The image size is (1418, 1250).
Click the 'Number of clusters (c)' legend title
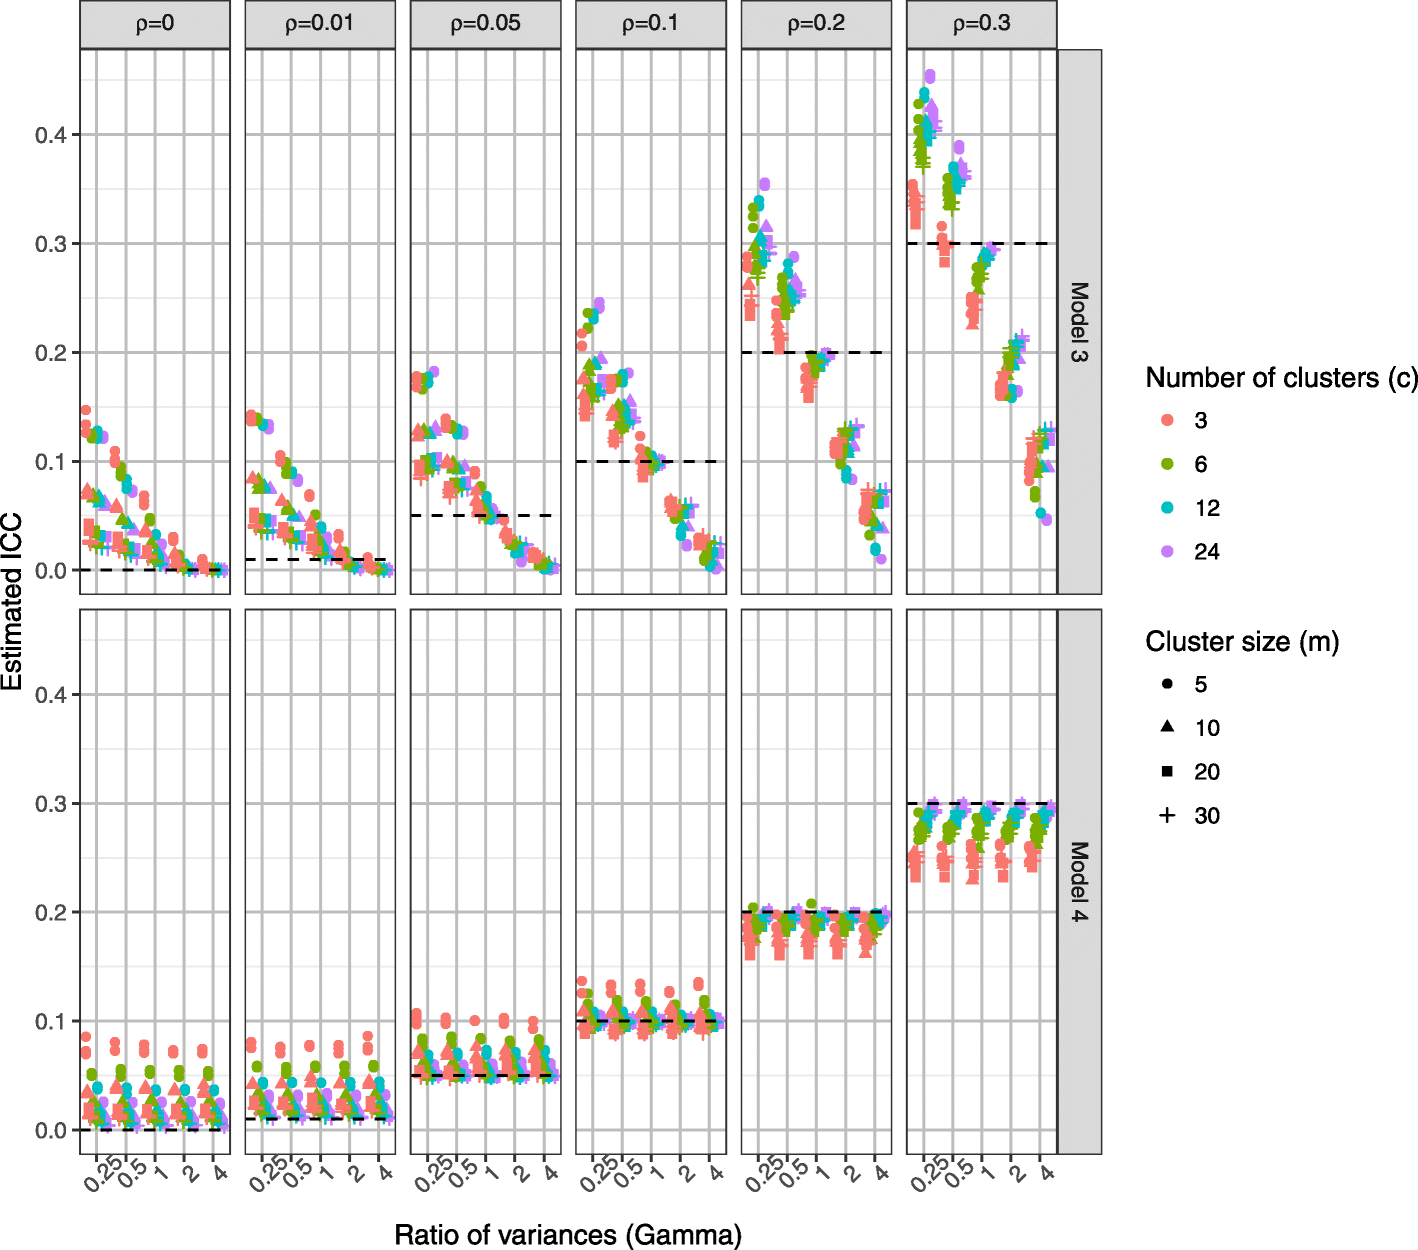click(x=1281, y=378)
